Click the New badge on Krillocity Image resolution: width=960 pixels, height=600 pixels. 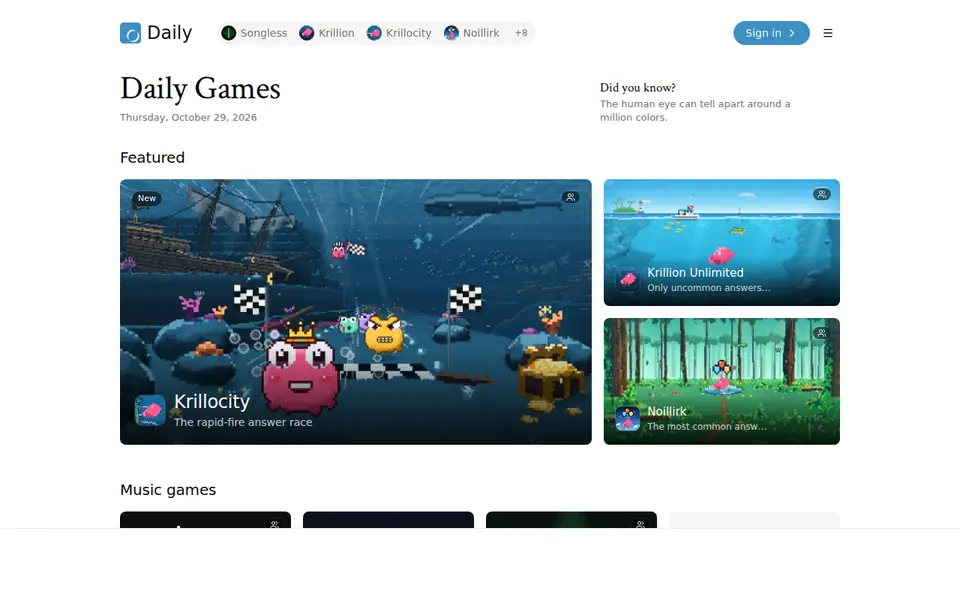pyautogui.click(x=147, y=198)
